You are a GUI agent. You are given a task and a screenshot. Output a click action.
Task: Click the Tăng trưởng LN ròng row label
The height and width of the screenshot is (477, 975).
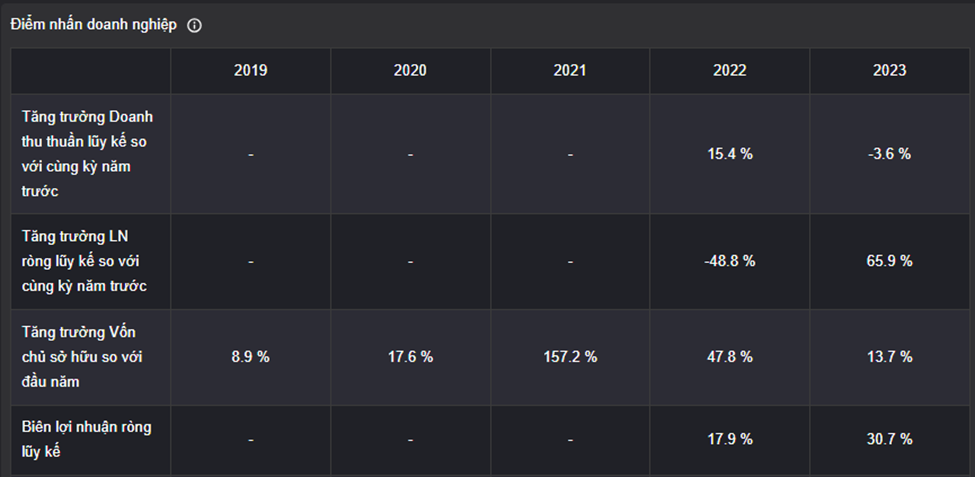(84, 262)
